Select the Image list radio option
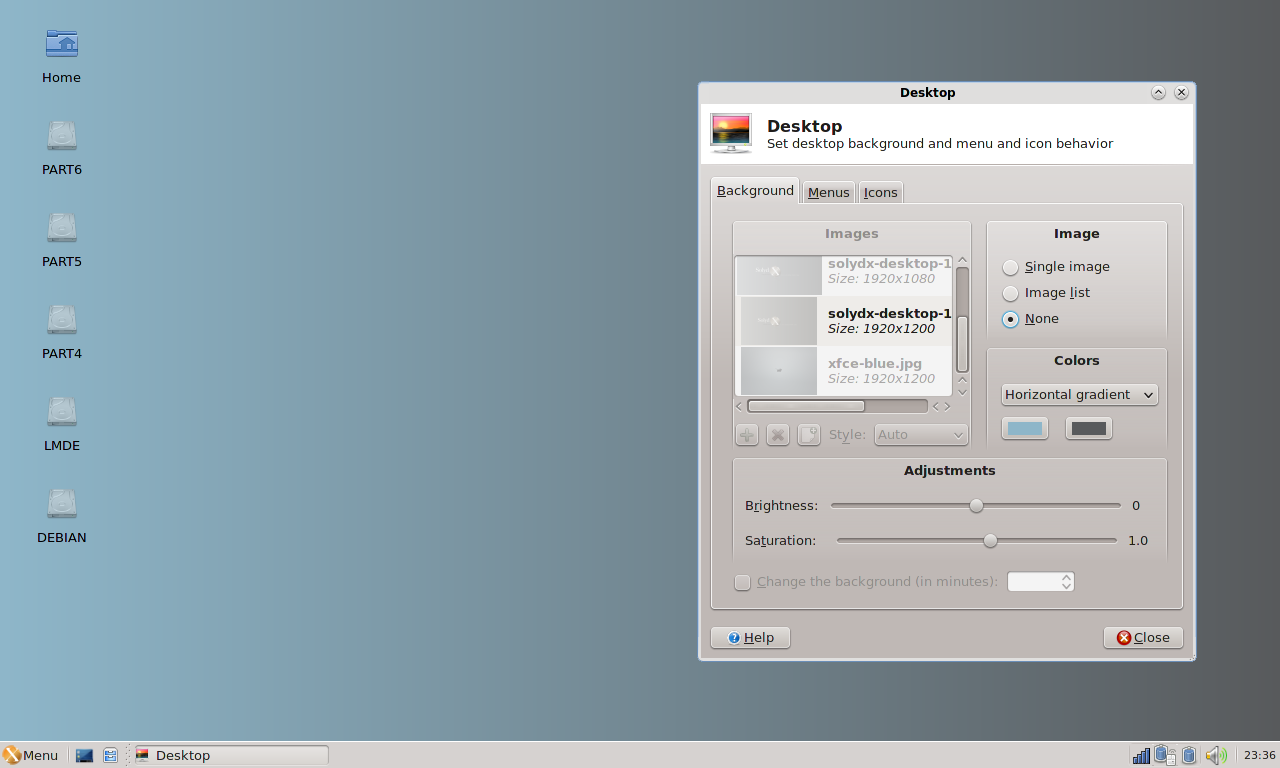Screen dimensions: 1280x768 pyautogui.click(x=1011, y=293)
